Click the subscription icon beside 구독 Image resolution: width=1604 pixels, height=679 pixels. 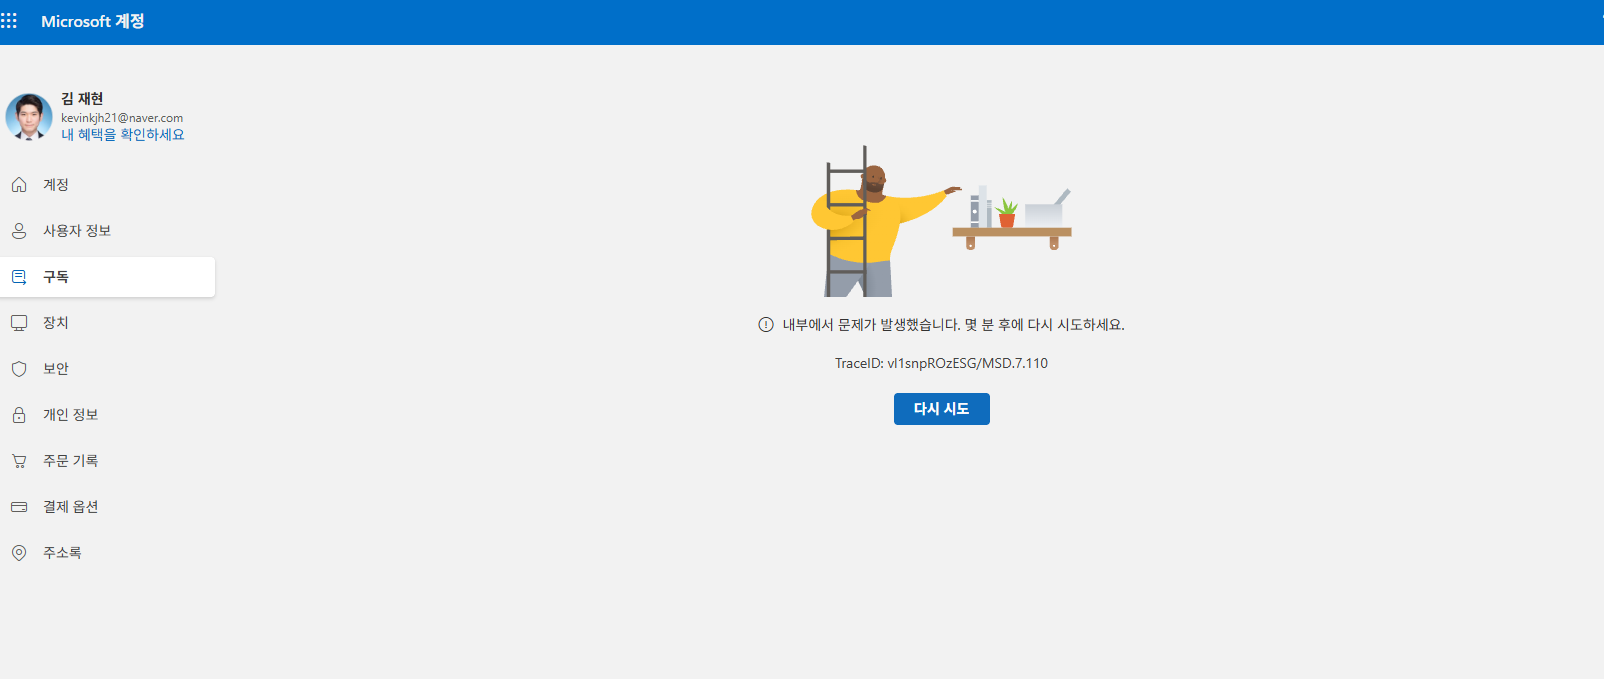click(x=19, y=277)
